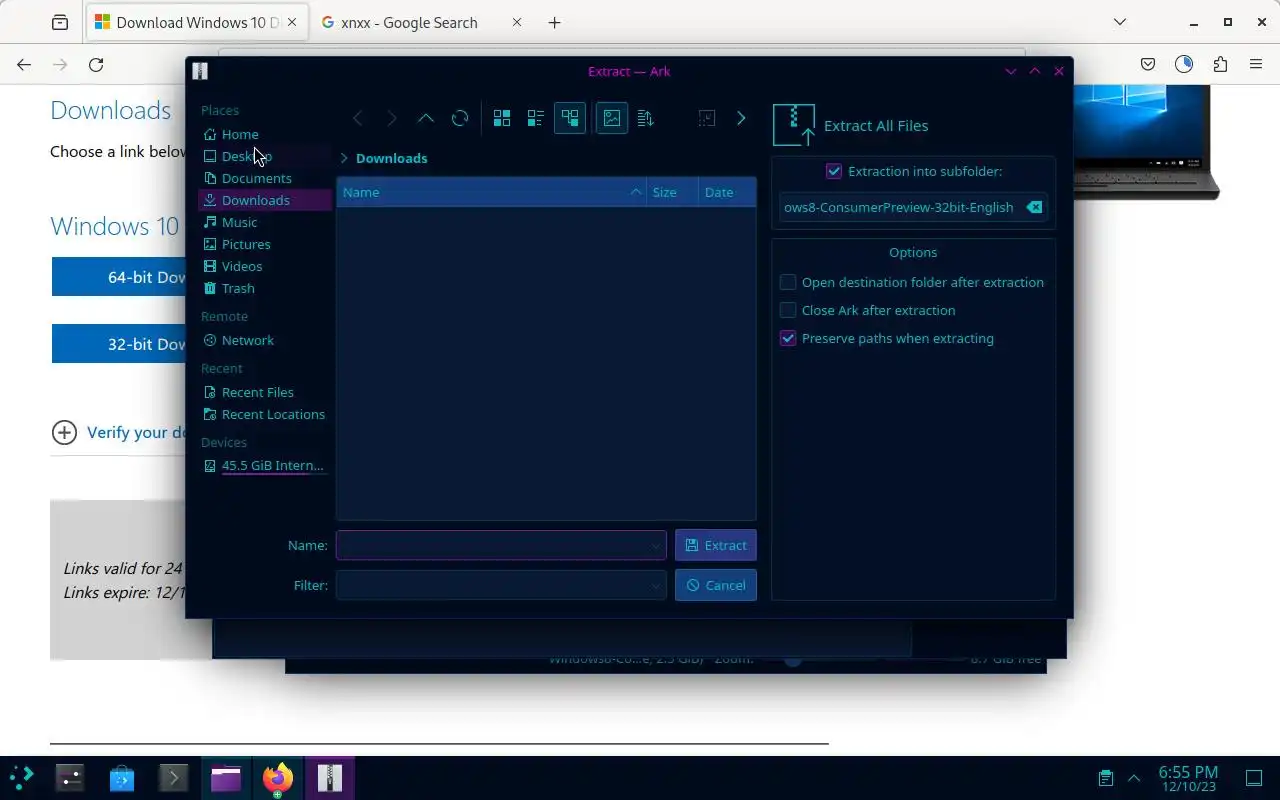Open Konsole terminal from taskbar
The height and width of the screenshot is (800, 1280).
[174, 777]
